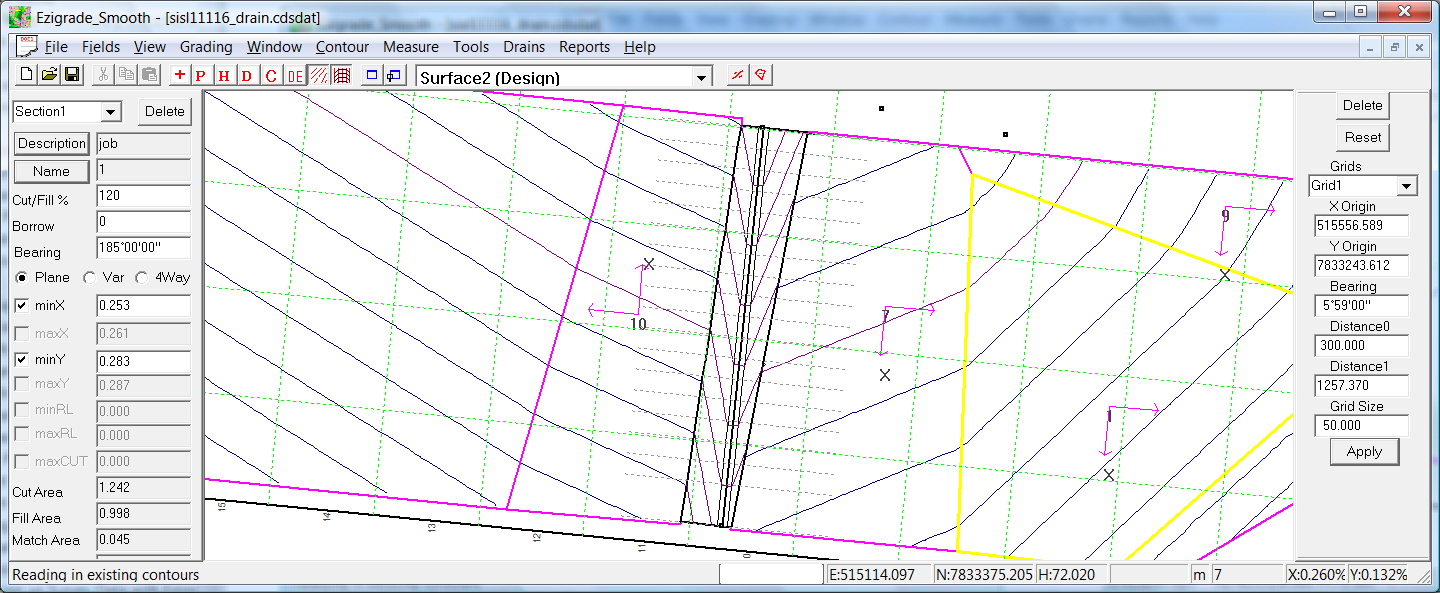Screen dimensions: 1440x593
Task: Click the New file toolbar icon
Action: coord(27,75)
